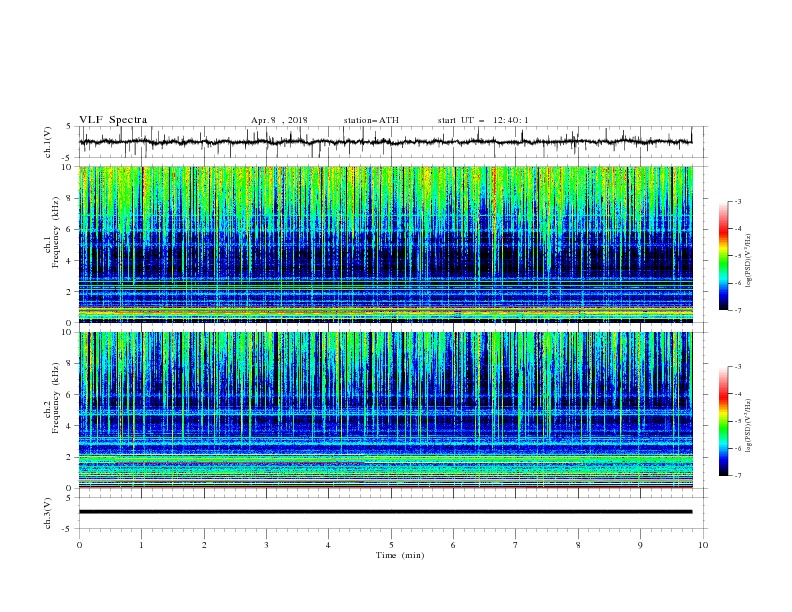The height and width of the screenshot is (612, 792).
Task: Click the ch.1 voltage waveform trace
Action: [385, 142]
